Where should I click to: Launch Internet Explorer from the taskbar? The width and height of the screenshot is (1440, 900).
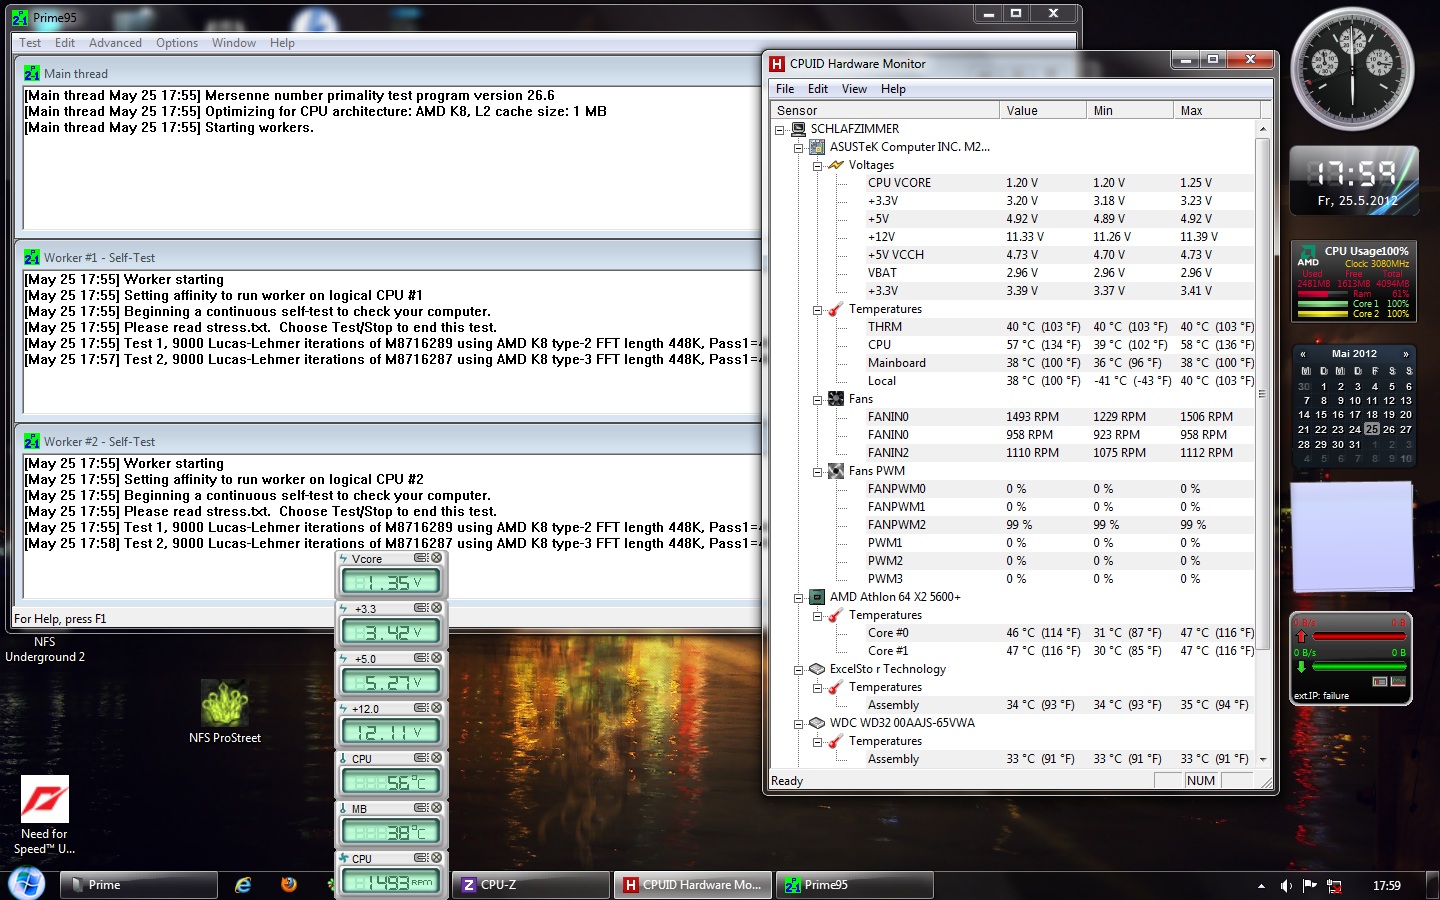point(243,885)
